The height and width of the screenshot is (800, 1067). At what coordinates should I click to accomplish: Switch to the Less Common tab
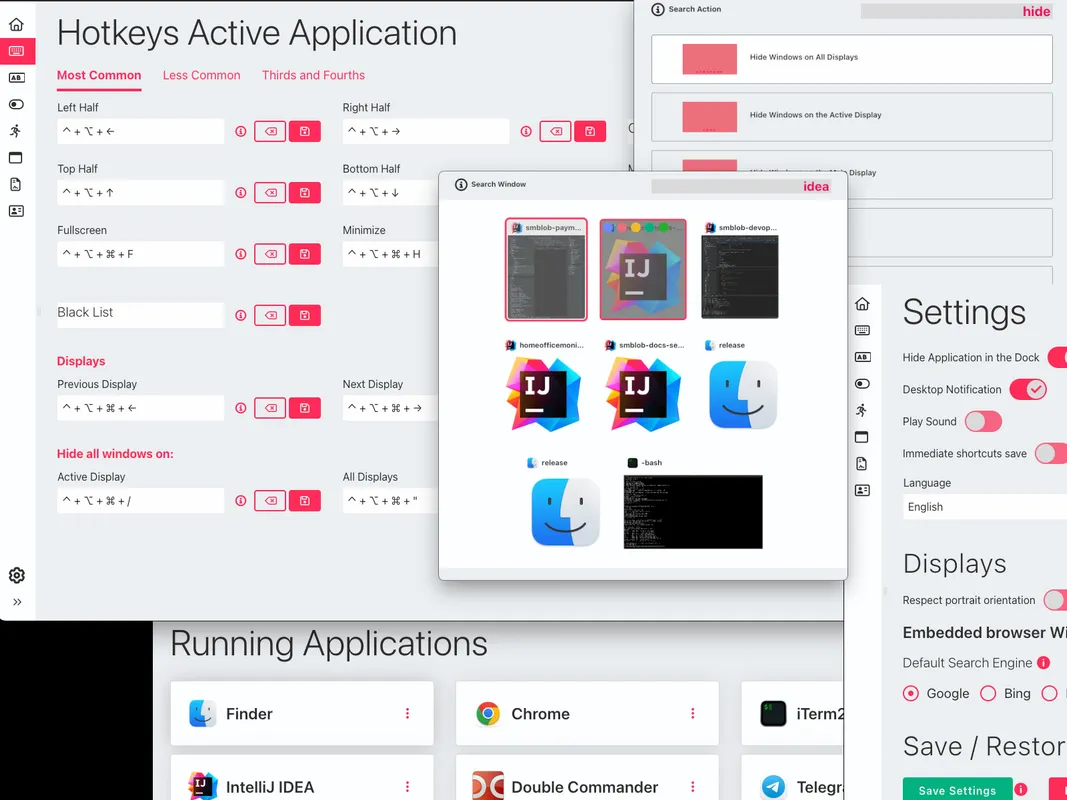201,75
